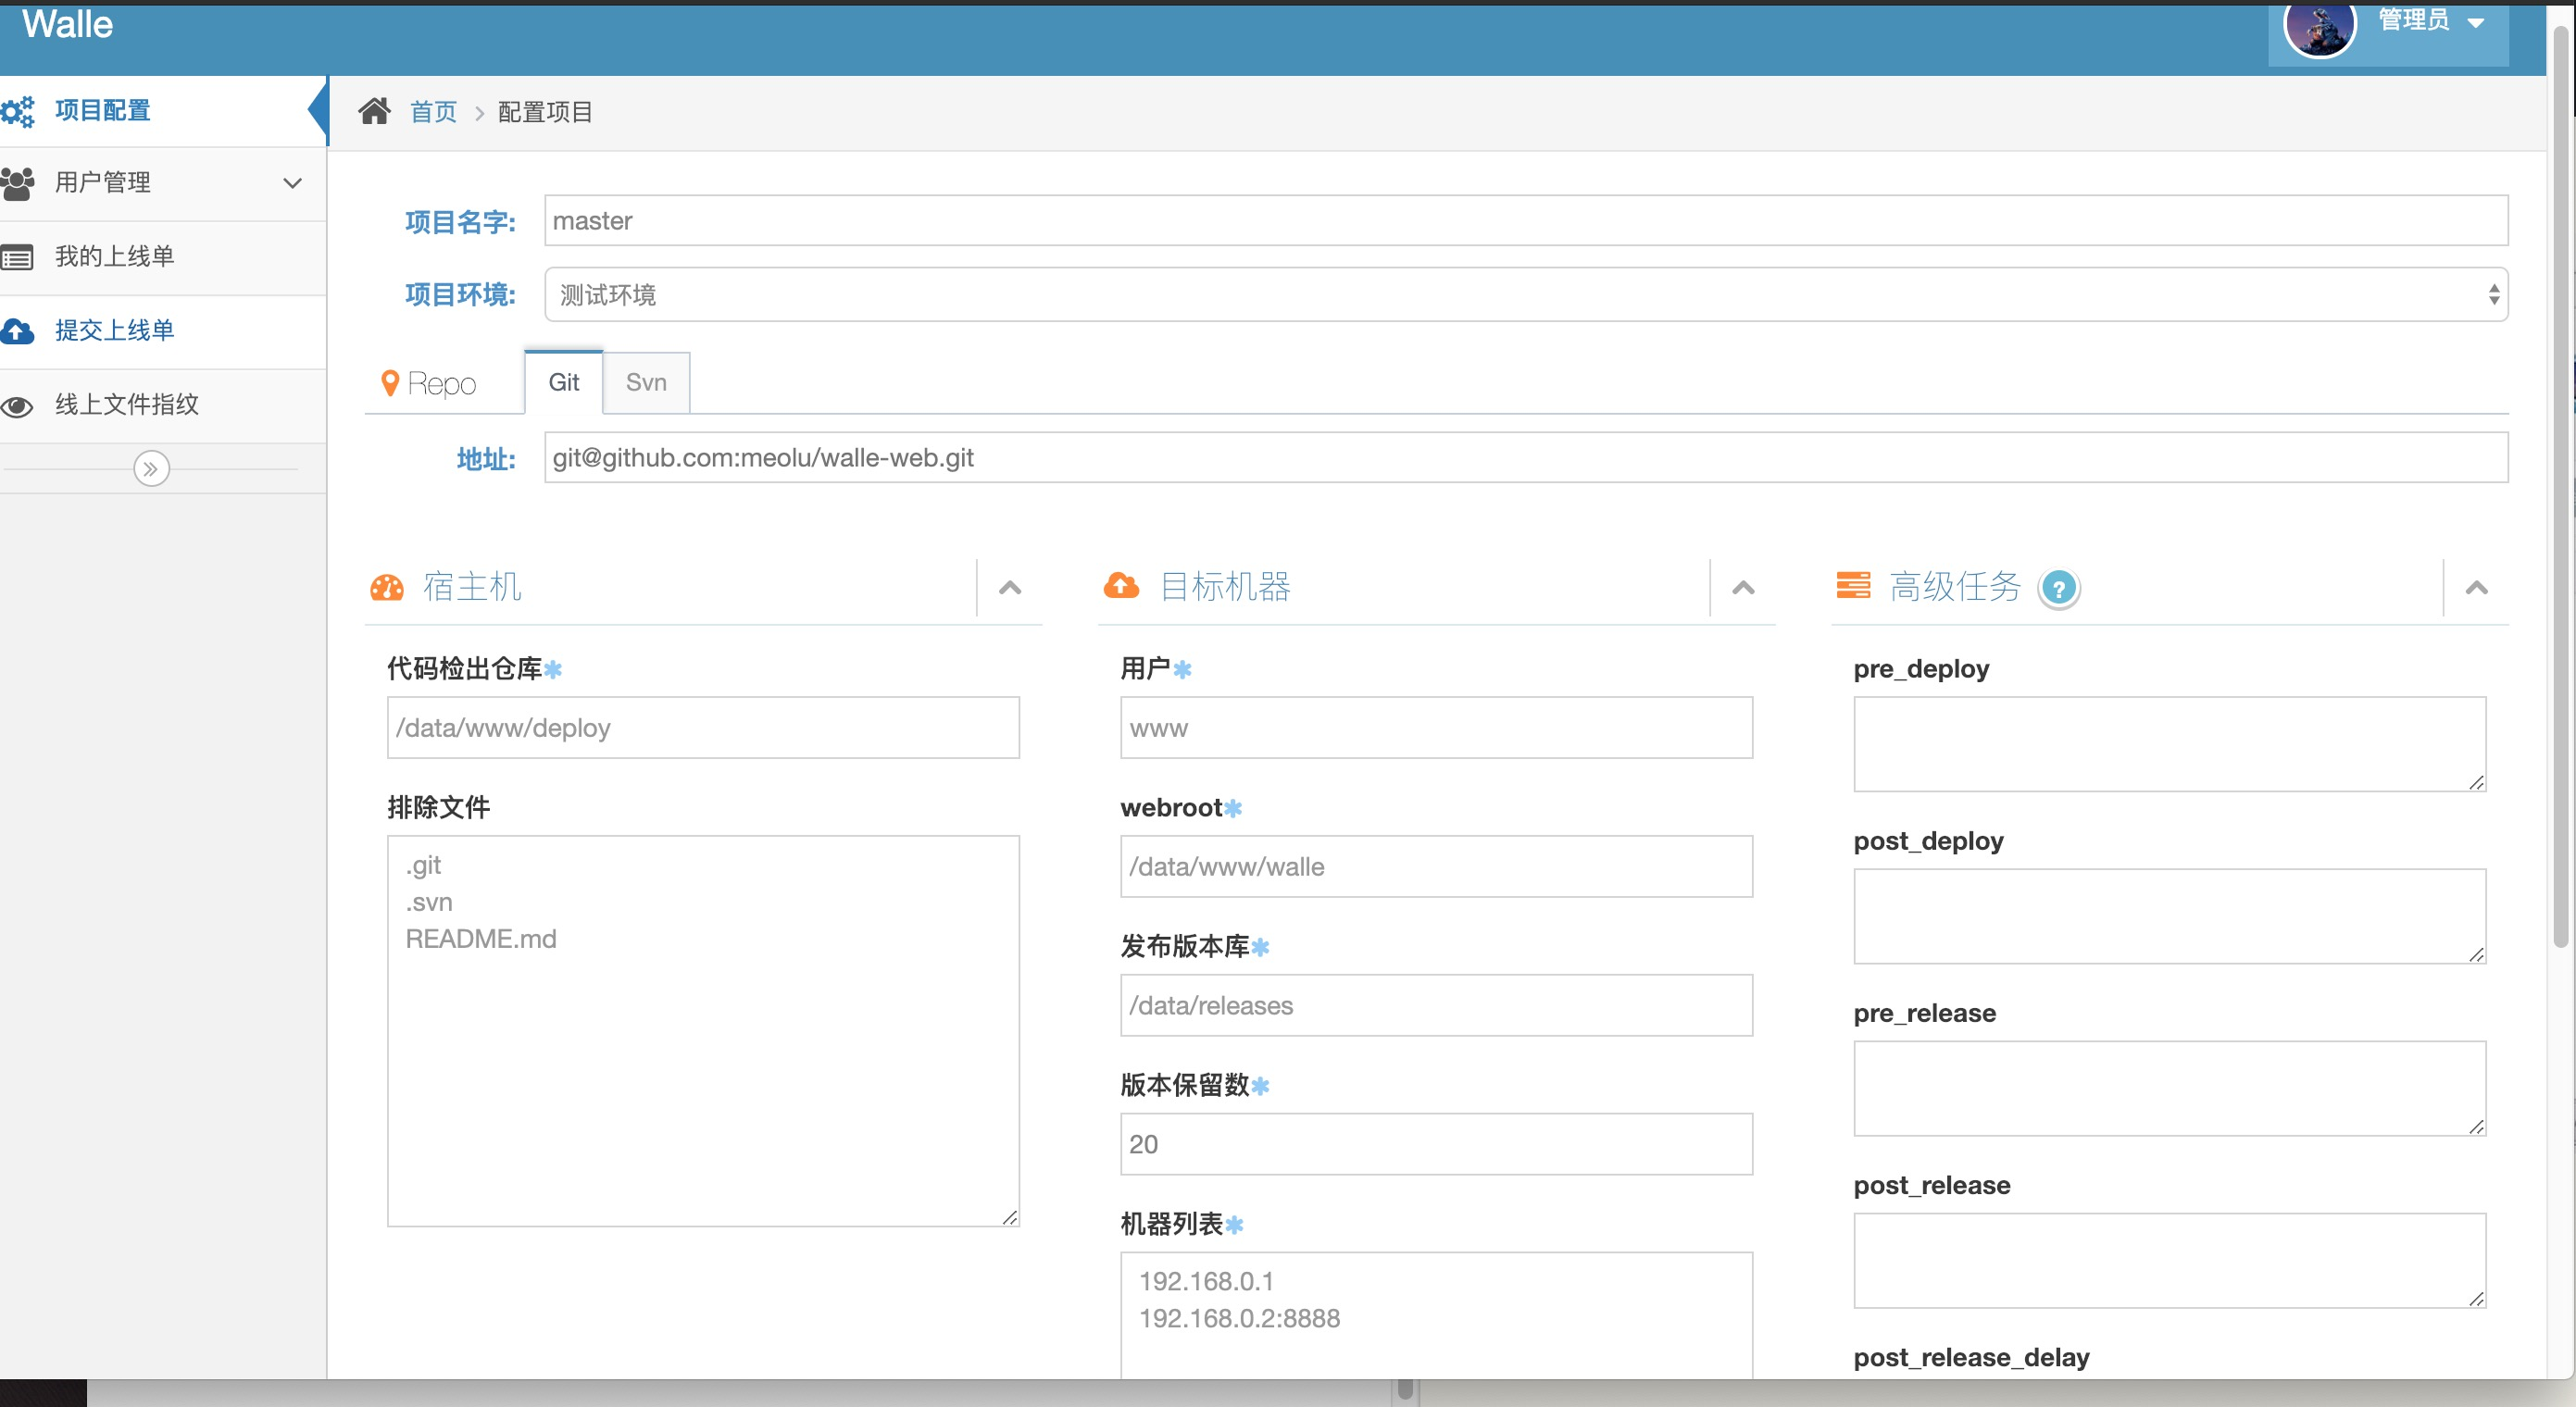Click the home icon in breadcrumb
This screenshot has width=2576, height=1407.
click(x=374, y=111)
